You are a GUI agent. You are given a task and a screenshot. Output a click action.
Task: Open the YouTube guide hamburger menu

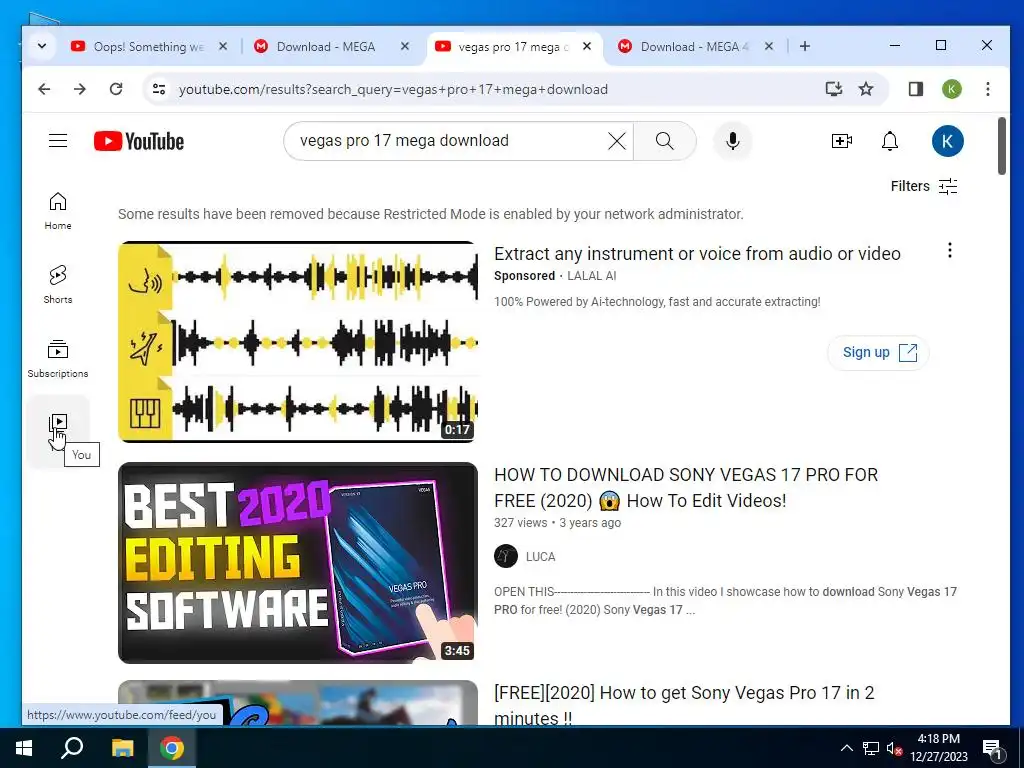tap(58, 140)
